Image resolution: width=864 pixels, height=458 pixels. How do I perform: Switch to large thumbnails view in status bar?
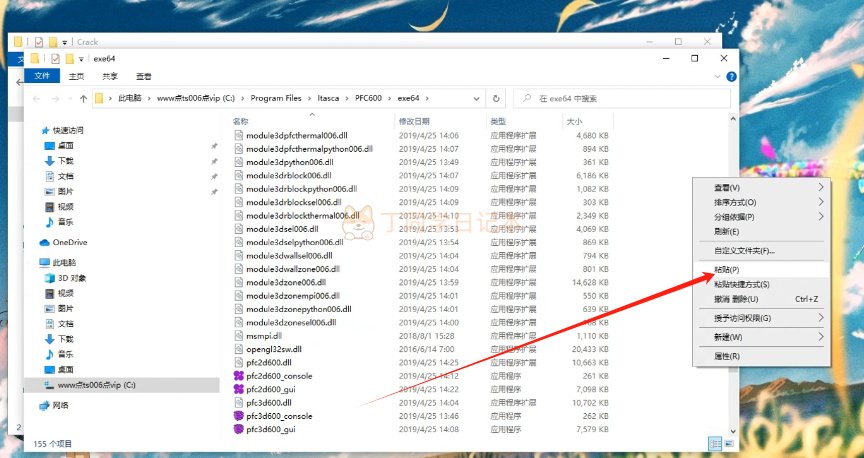pyautogui.click(x=727, y=442)
